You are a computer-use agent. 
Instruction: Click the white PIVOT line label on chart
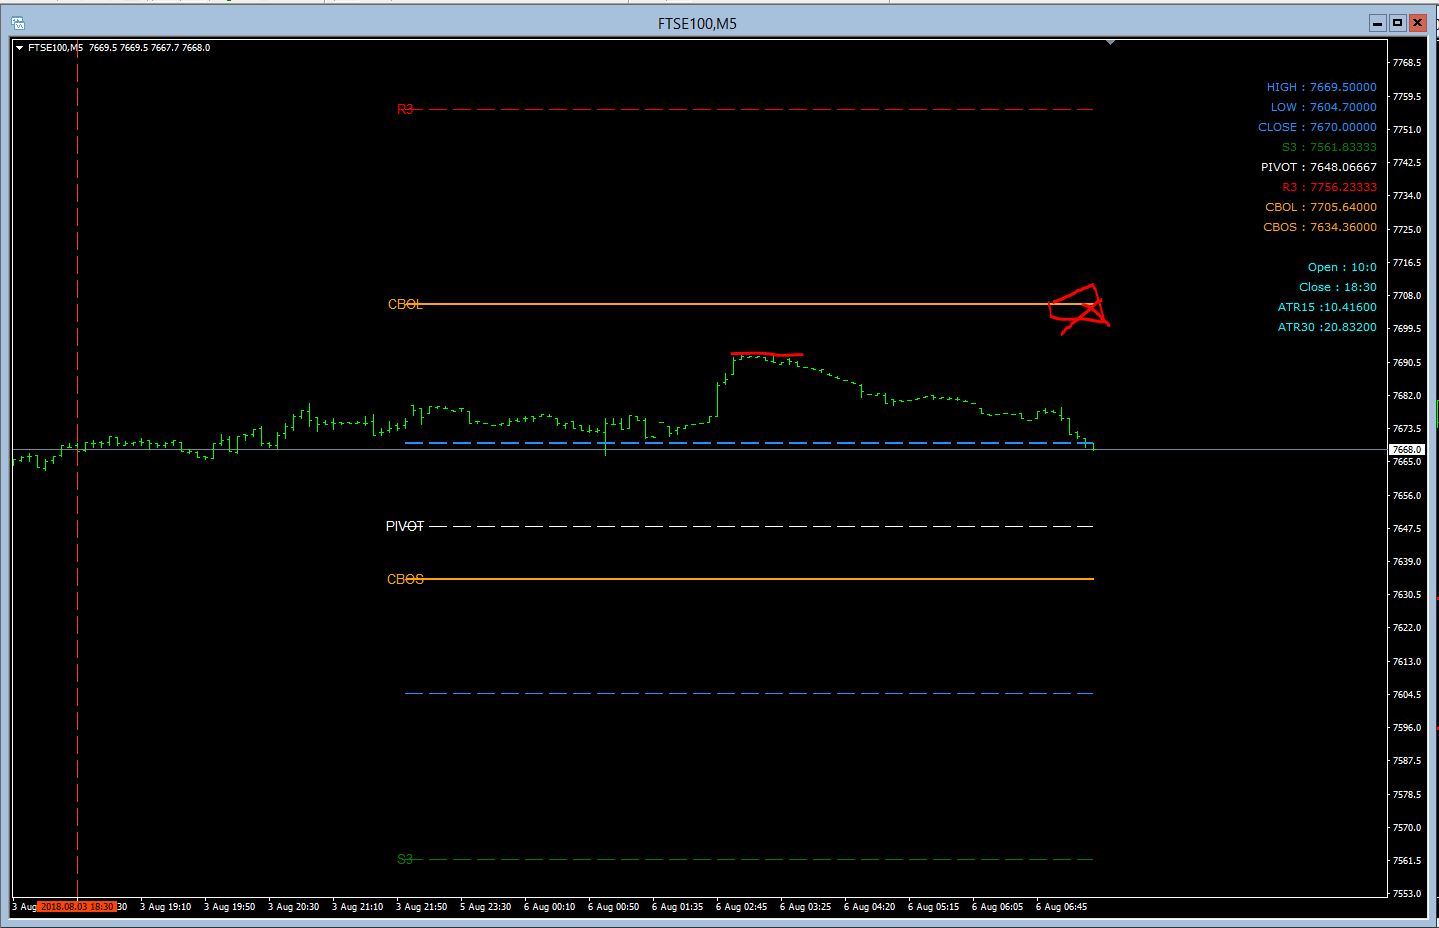405,526
